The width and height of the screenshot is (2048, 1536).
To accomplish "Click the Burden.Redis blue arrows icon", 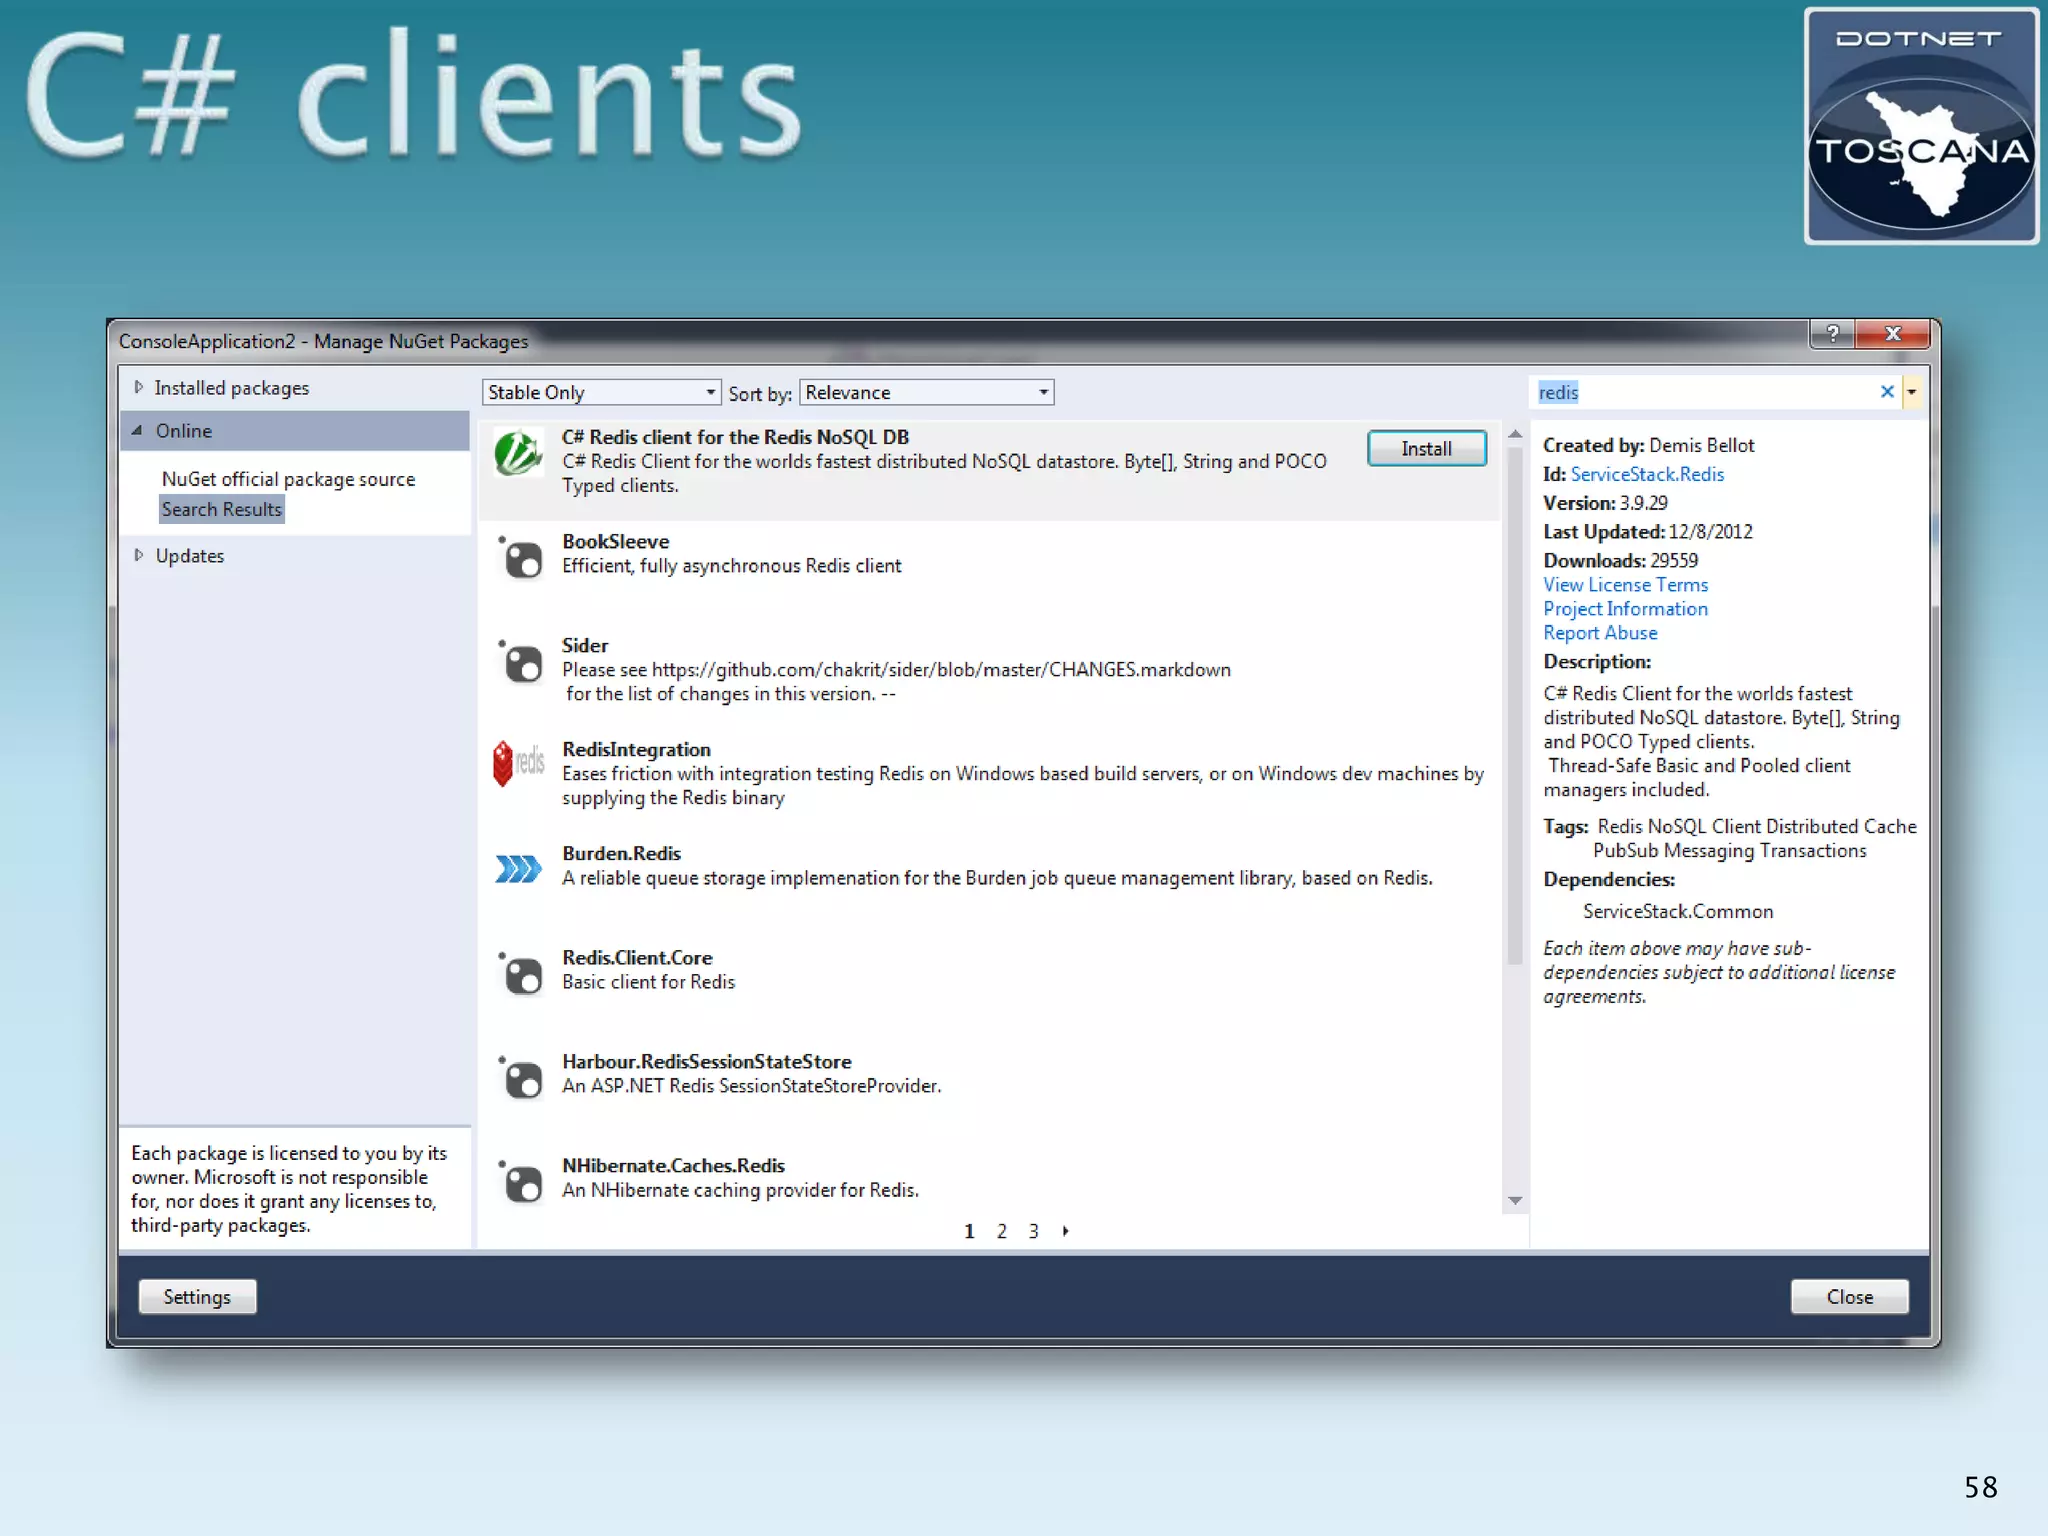I will point(518,868).
